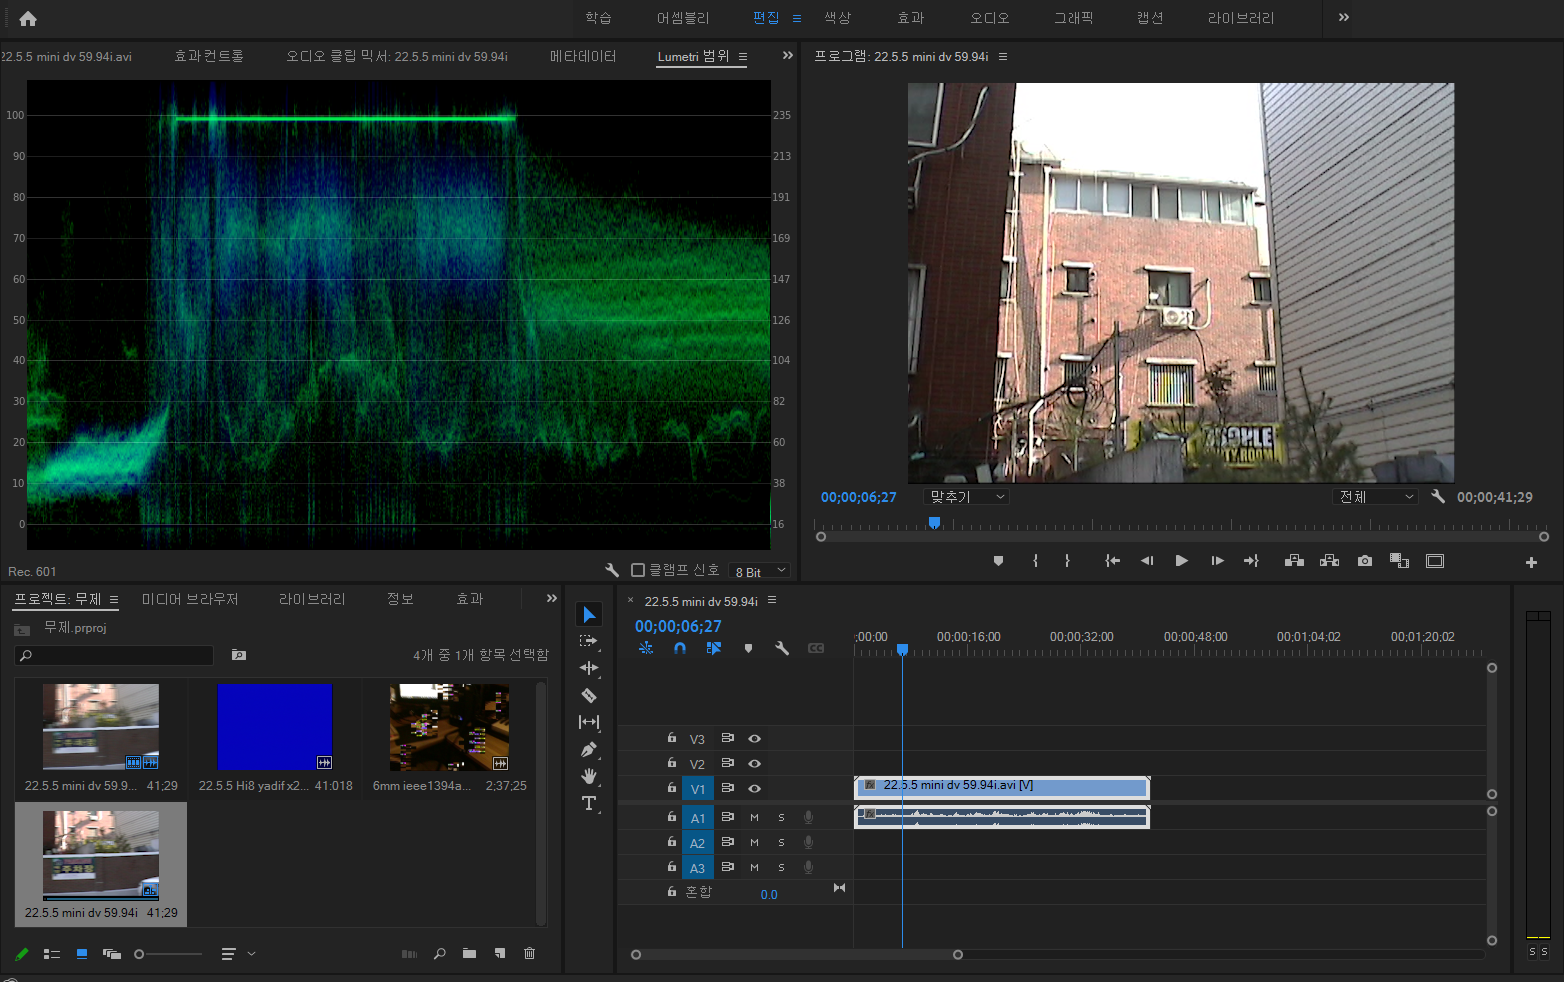The height and width of the screenshot is (982, 1564).
Task: Delete the selected item with the trash icon
Action: [x=529, y=954]
